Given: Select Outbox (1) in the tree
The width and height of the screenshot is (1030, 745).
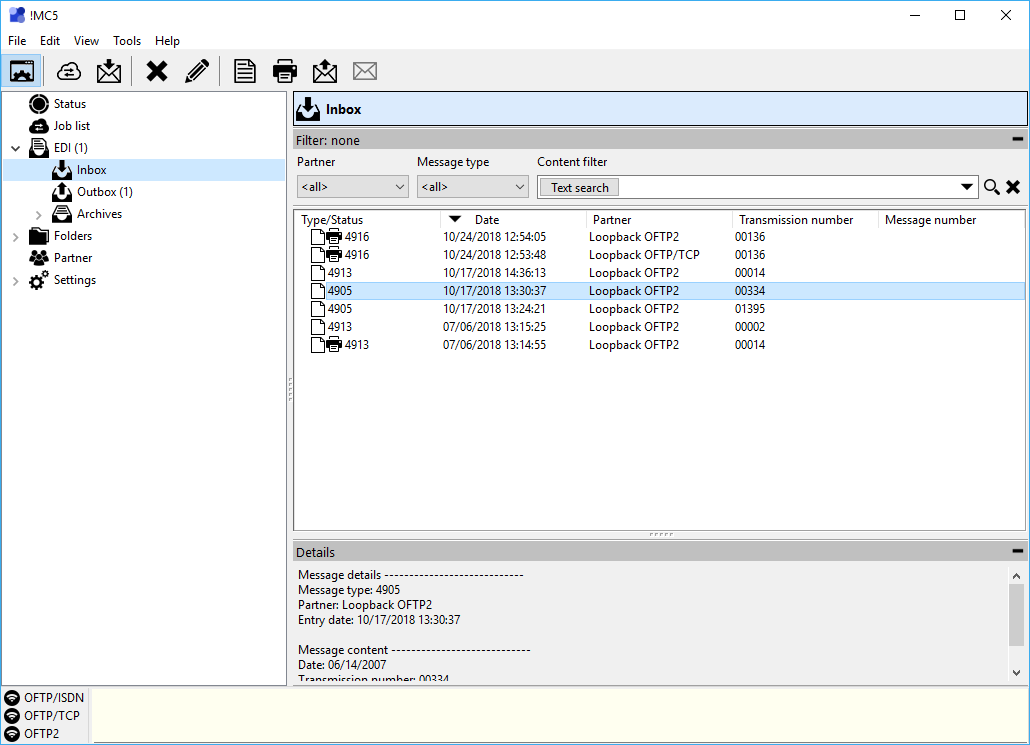Looking at the screenshot, I should coord(104,192).
